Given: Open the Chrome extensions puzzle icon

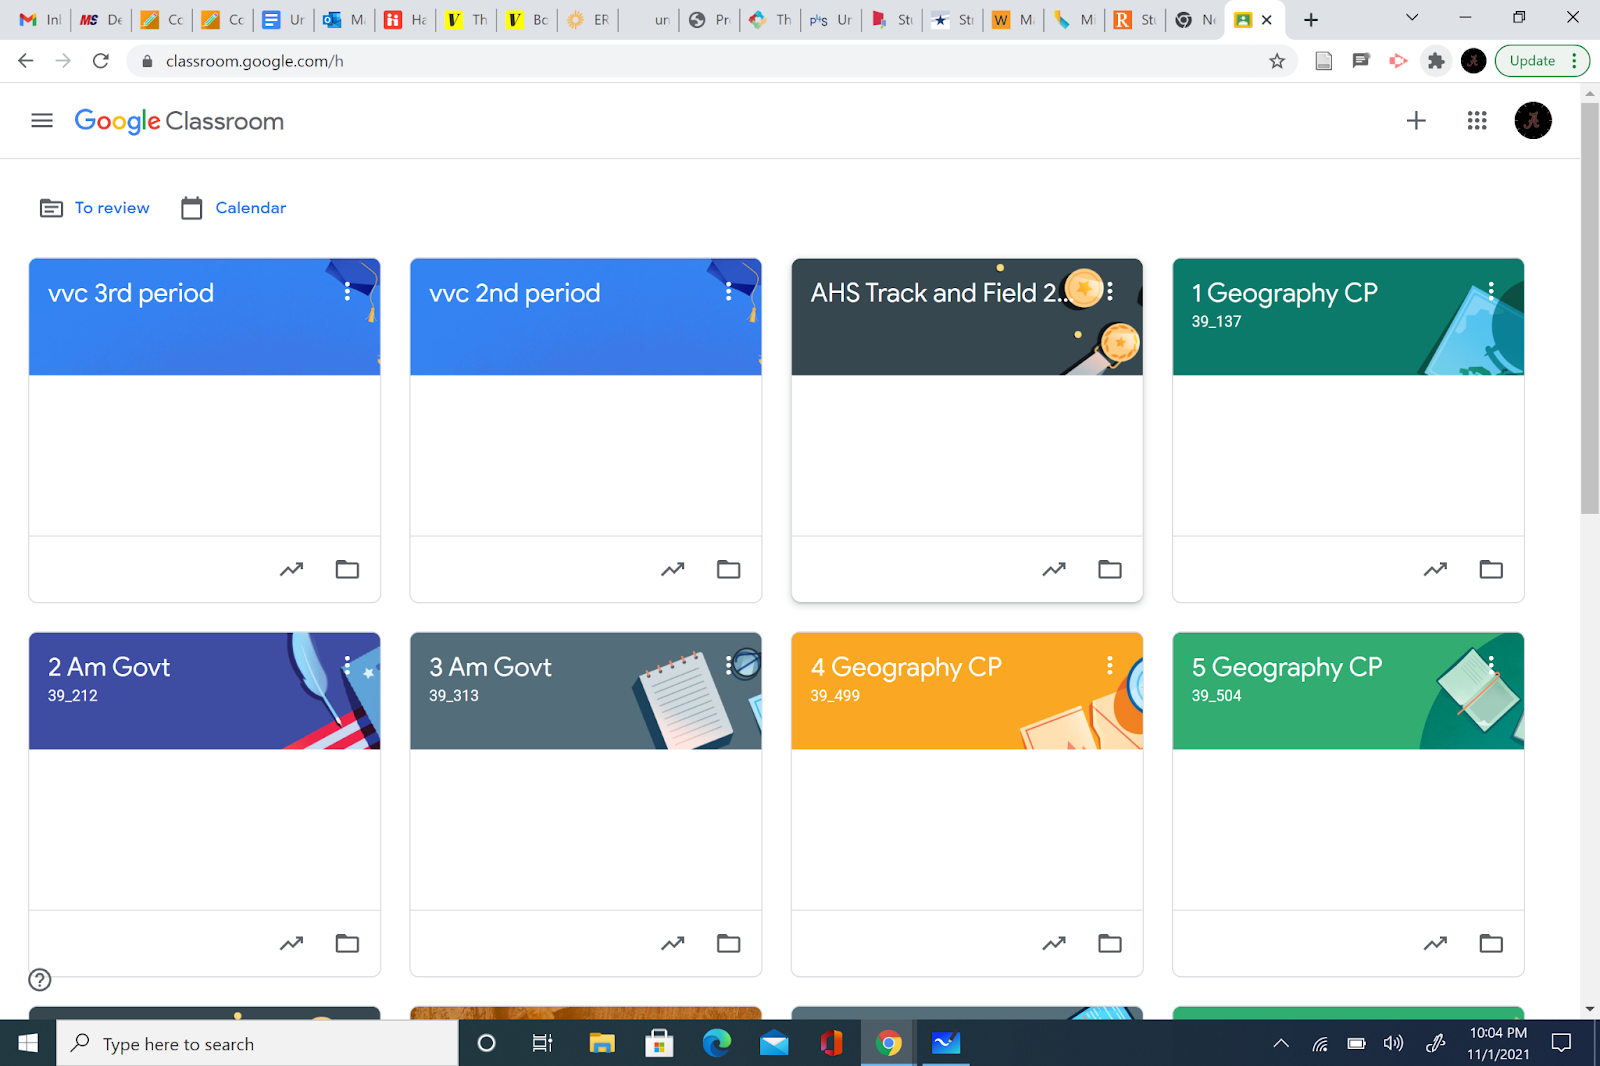Looking at the screenshot, I should point(1436,61).
